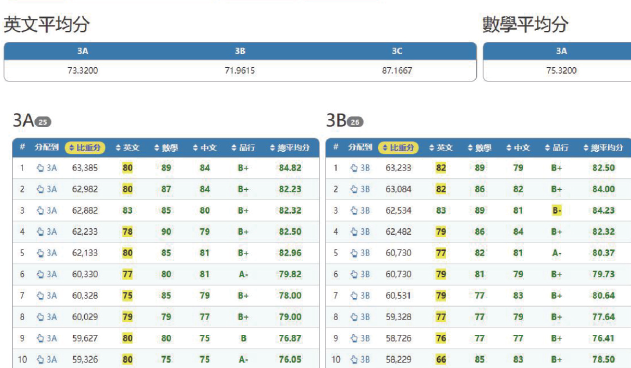This screenshot has width=631, height=368.
Task: Click the 數學平均分 heading
Action: [525, 24]
